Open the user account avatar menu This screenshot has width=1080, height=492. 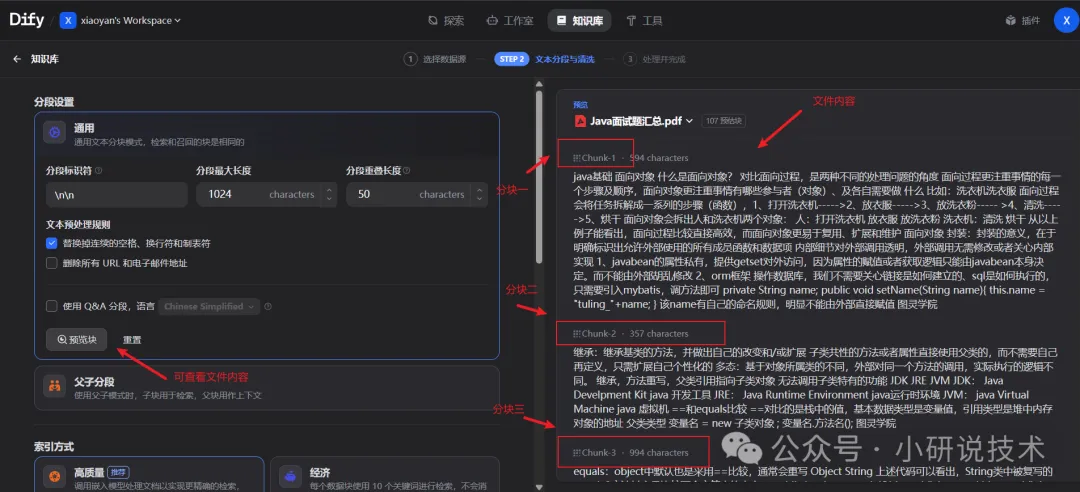pos(1066,21)
